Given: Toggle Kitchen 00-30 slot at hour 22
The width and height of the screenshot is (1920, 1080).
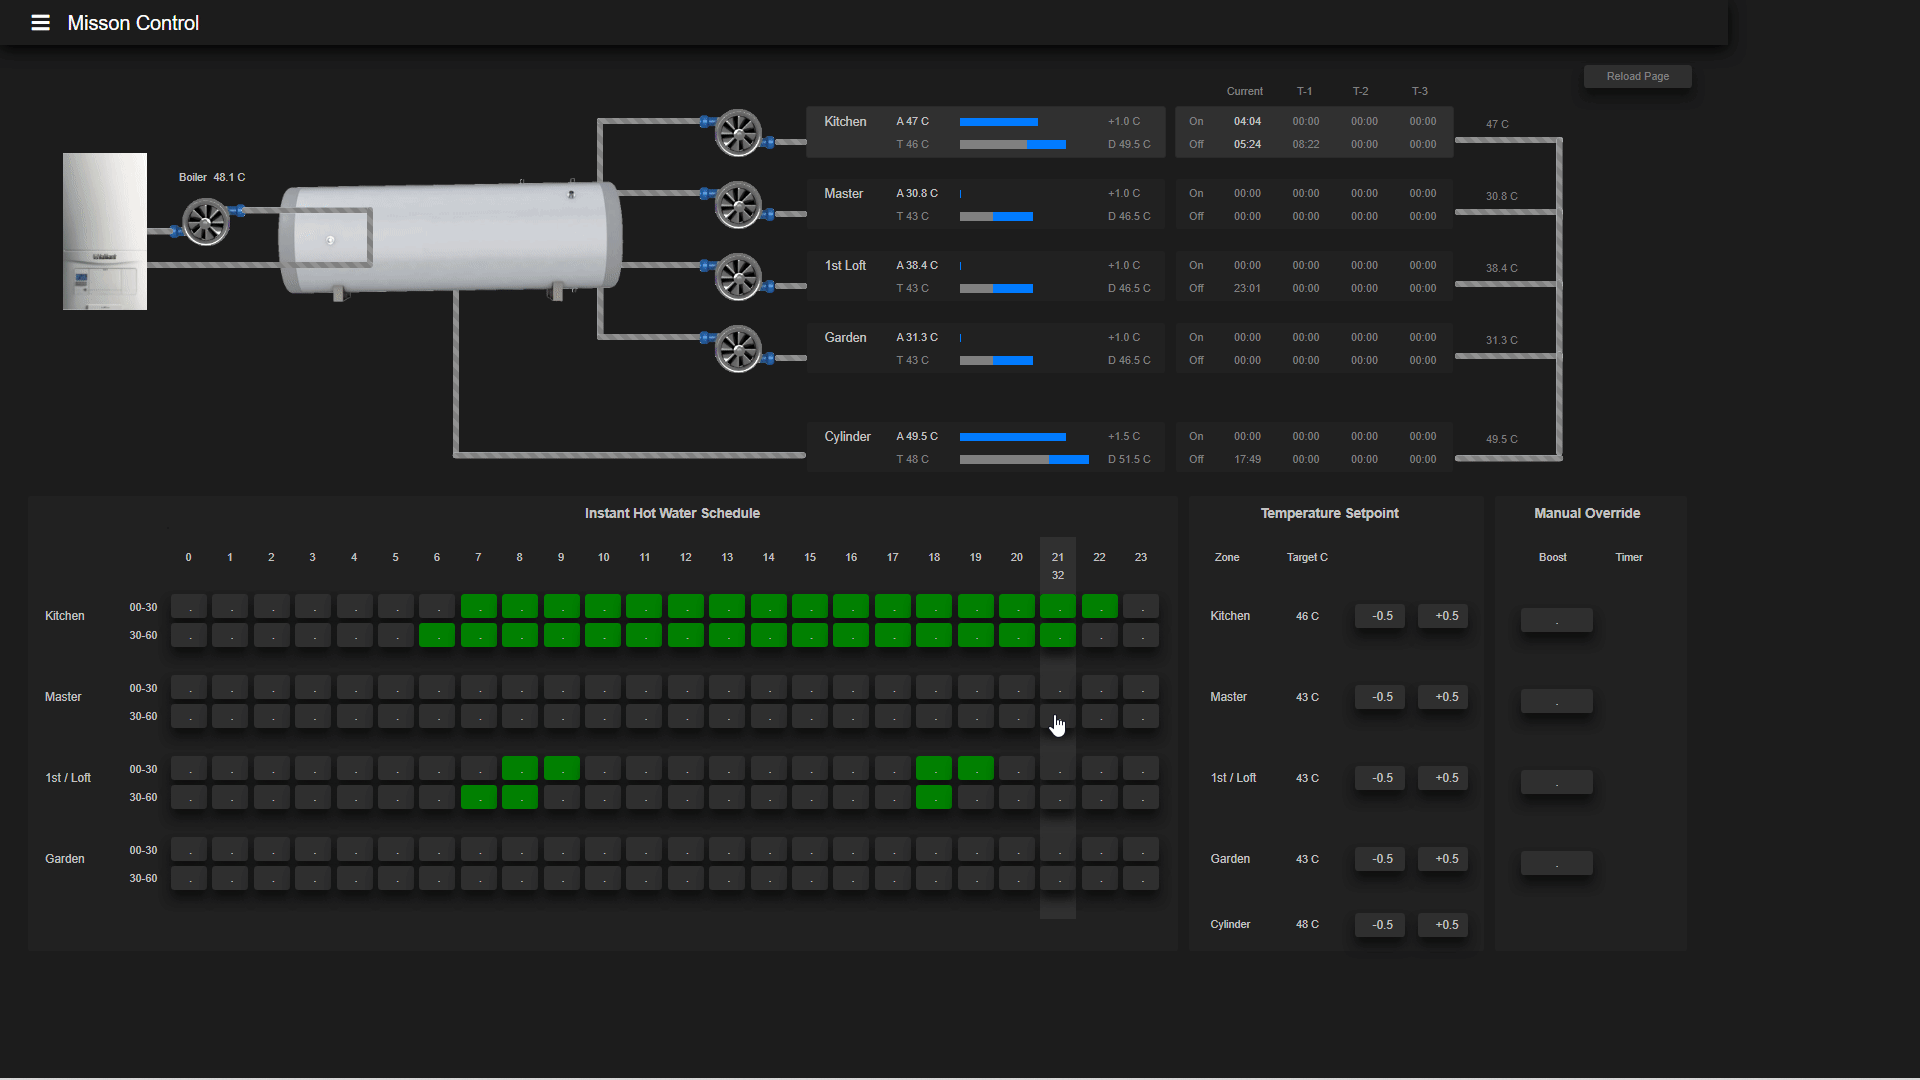Looking at the screenshot, I should coord(1100,606).
